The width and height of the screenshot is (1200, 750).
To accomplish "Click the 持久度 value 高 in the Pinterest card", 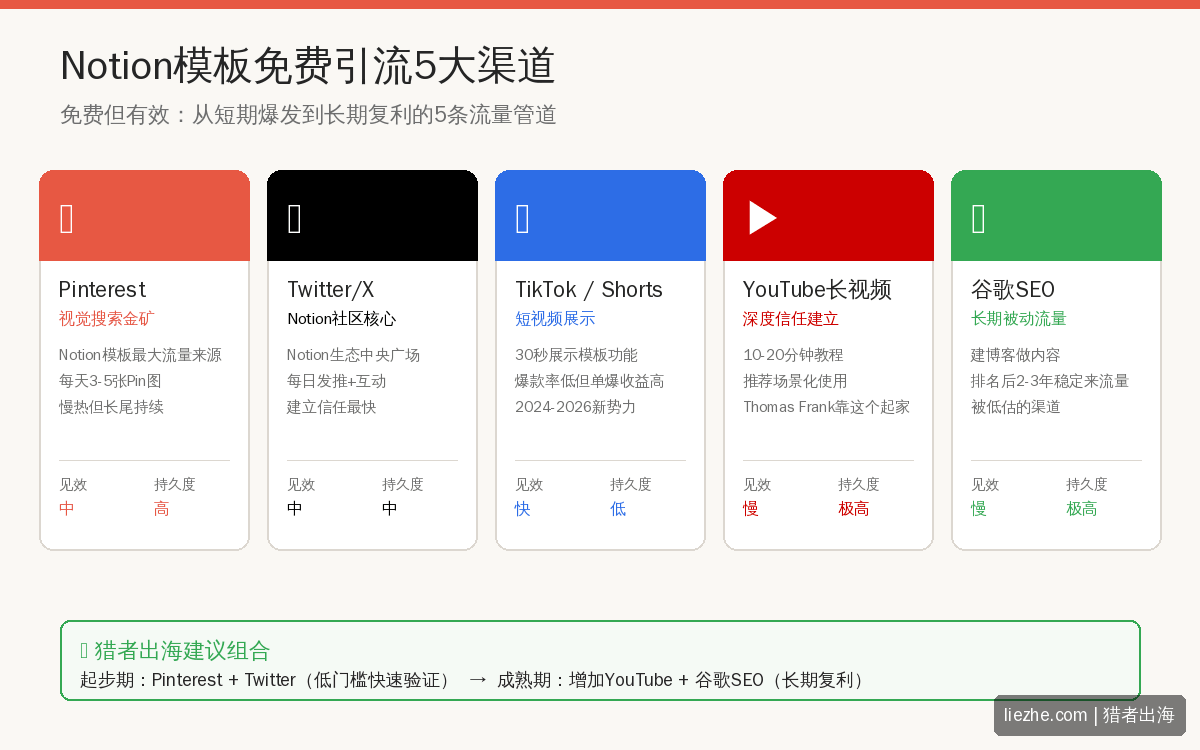I will [x=162, y=509].
